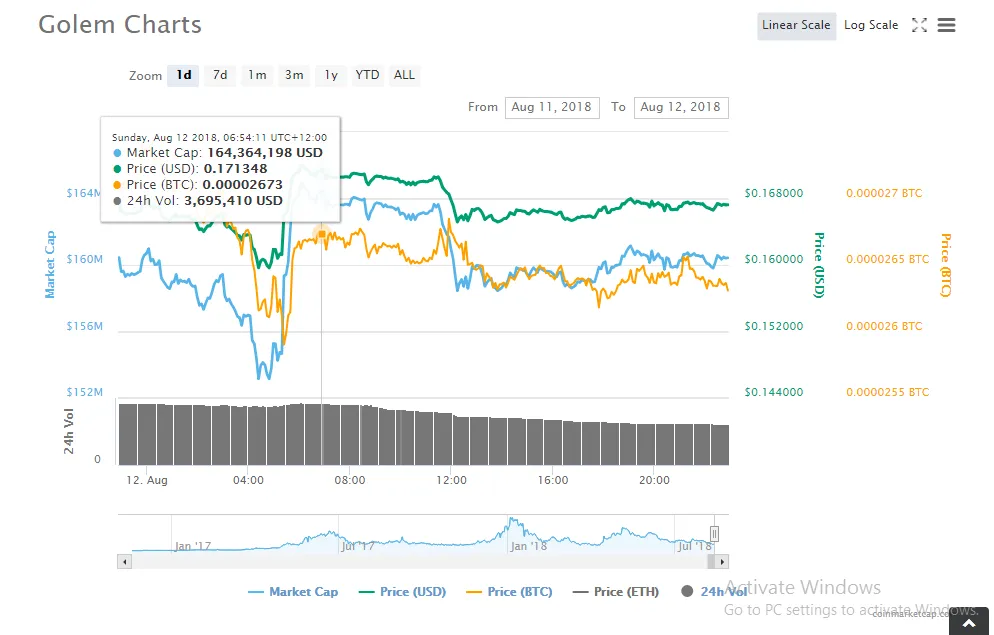Toggle Price (USD) series in legend
This screenshot has height=635, width=994.
(403, 592)
